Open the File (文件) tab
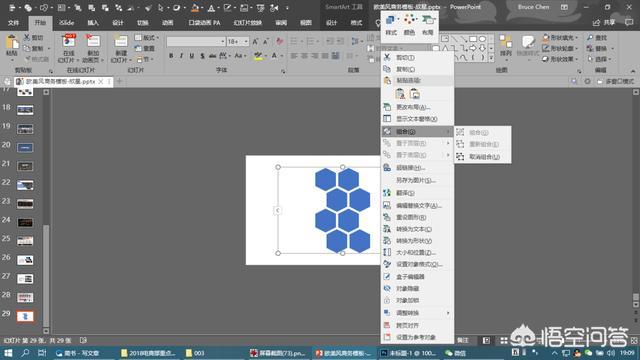 [13, 23]
